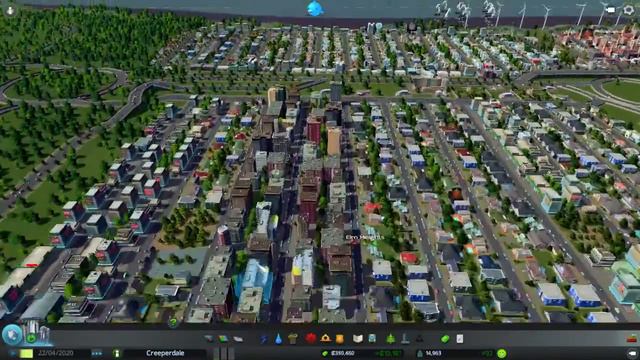Activate the red Bulldozer tool

[631, 338]
